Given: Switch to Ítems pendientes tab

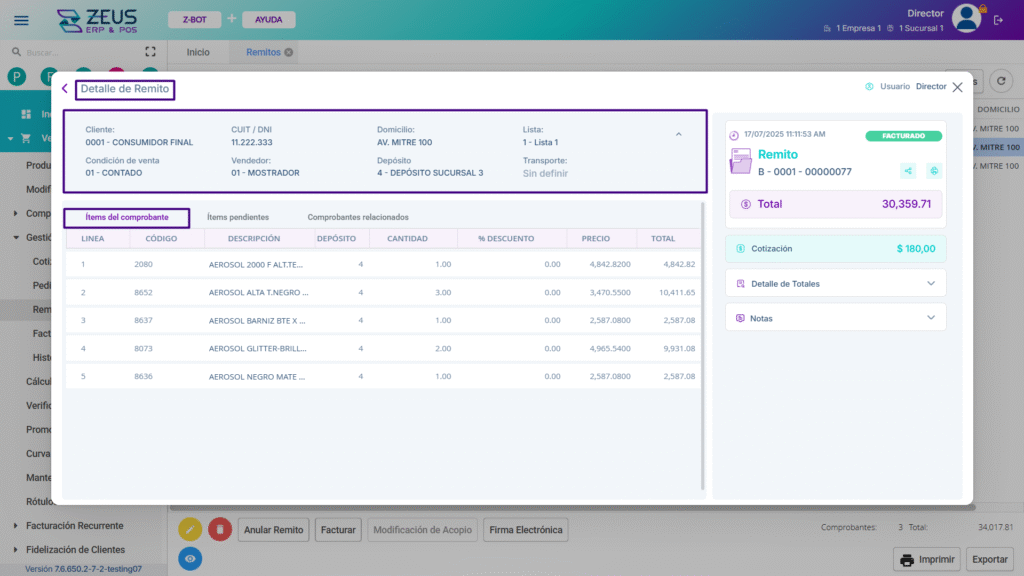Looking at the screenshot, I should pyautogui.click(x=238, y=217).
